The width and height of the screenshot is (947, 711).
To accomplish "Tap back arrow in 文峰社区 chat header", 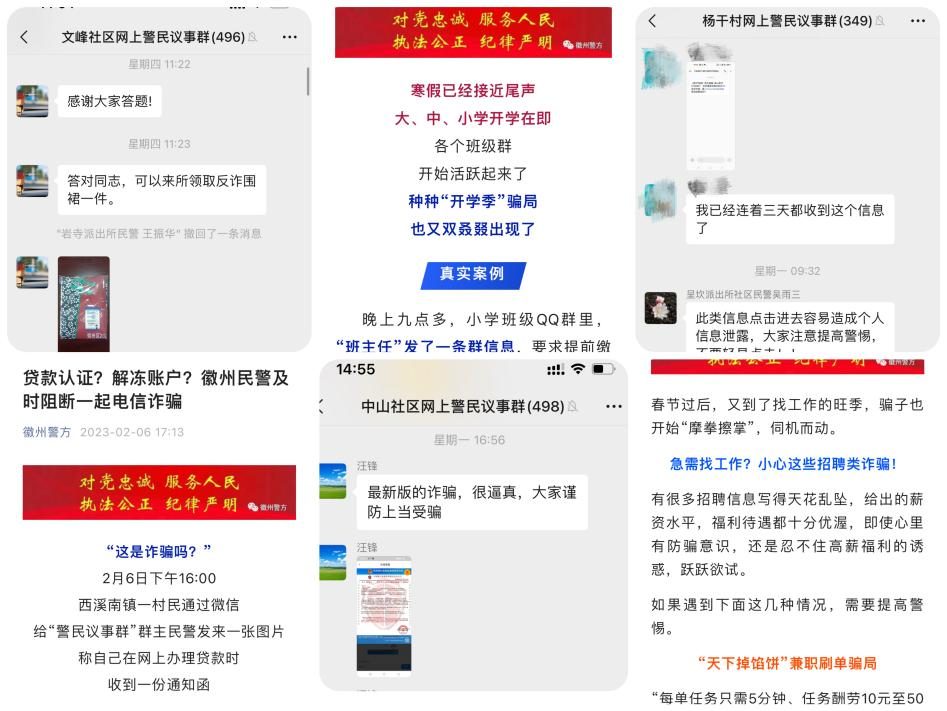I will tap(24, 37).
